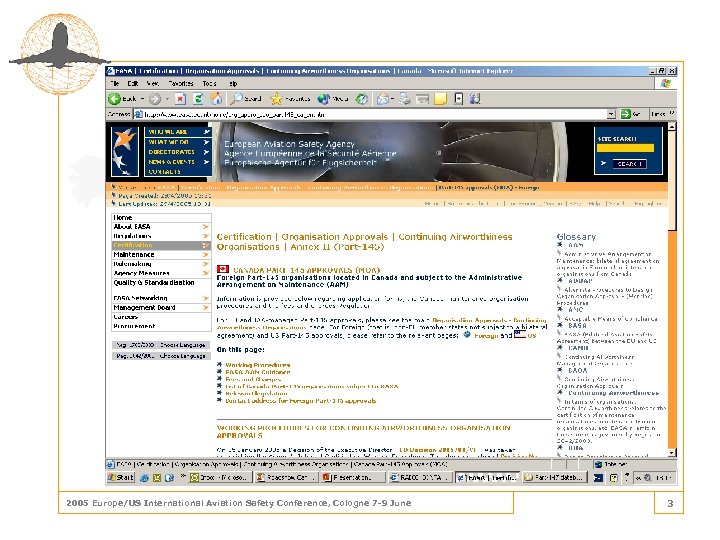Click the EASA star logo in the header
The width and height of the screenshot is (720, 540).
[x=124, y=151]
